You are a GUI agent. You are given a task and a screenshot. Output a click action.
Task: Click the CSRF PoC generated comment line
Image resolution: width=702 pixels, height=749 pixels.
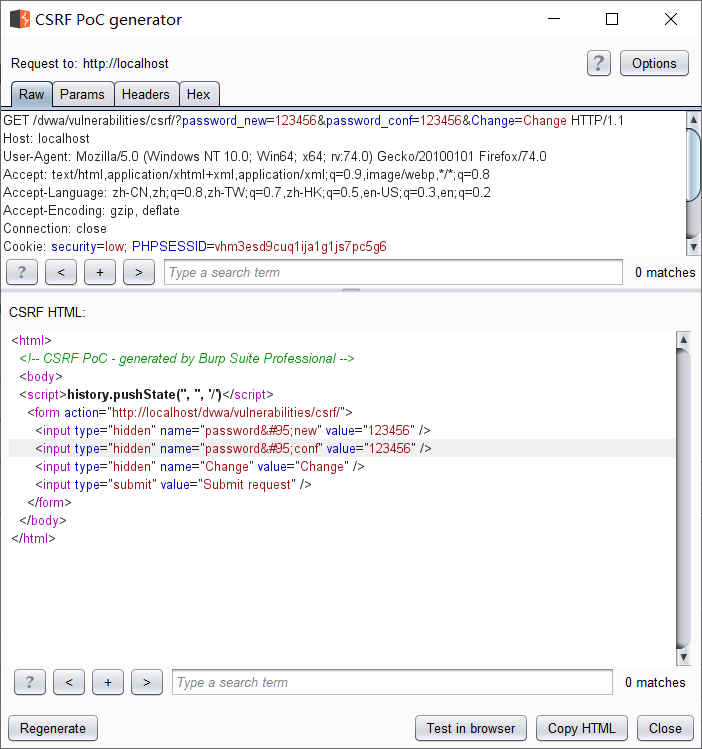pyautogui.click(x=187, y=359)
